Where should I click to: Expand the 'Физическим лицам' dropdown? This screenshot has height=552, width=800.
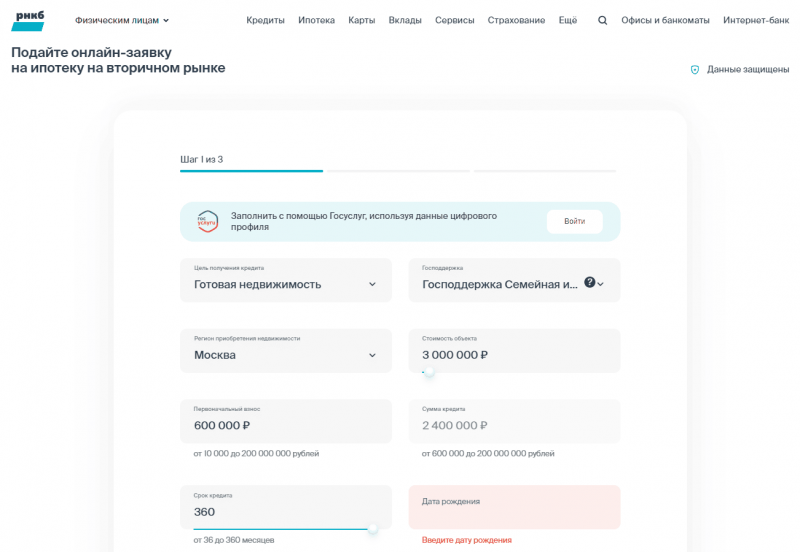[122, 20]
